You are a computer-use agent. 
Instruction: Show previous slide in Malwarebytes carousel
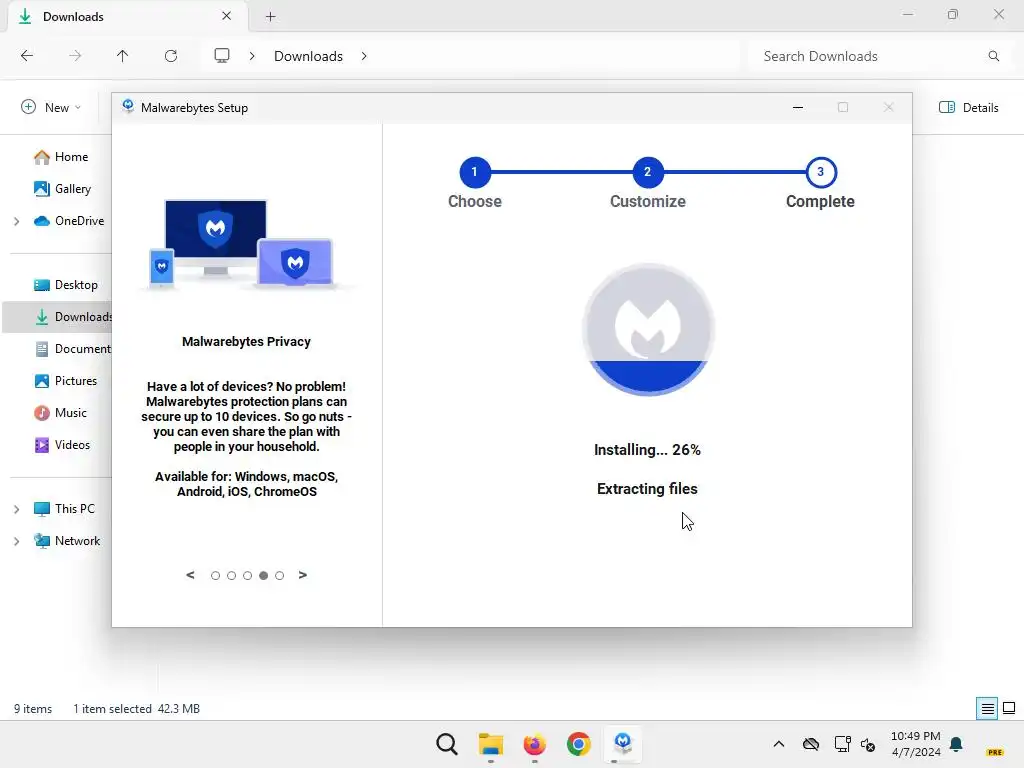[190, 575]
